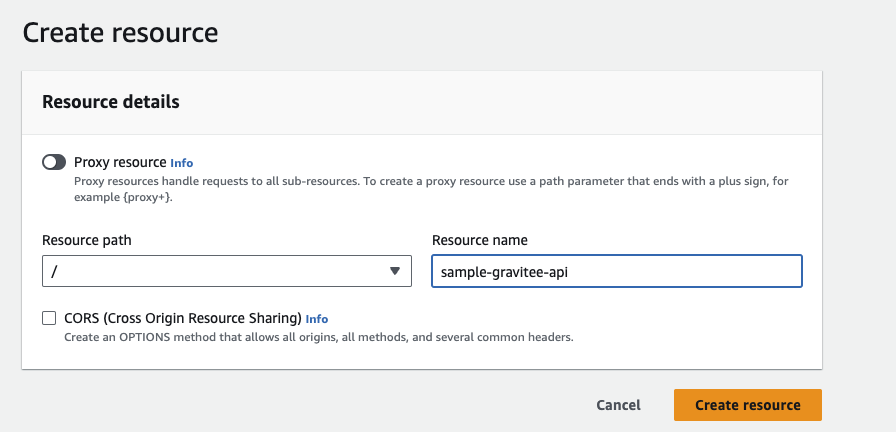Click the Create resource page title
This screenshot has height=432, width=896.
tap(120, 33)
